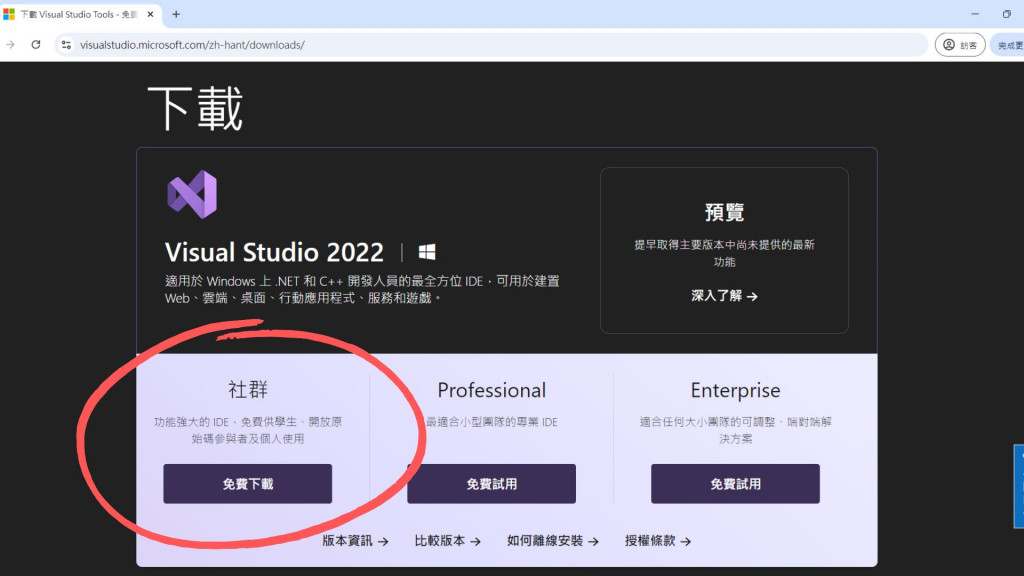The image size is (1024, 576).
Task: Open site information icon in address bar
Action: (x=66, y=44)
